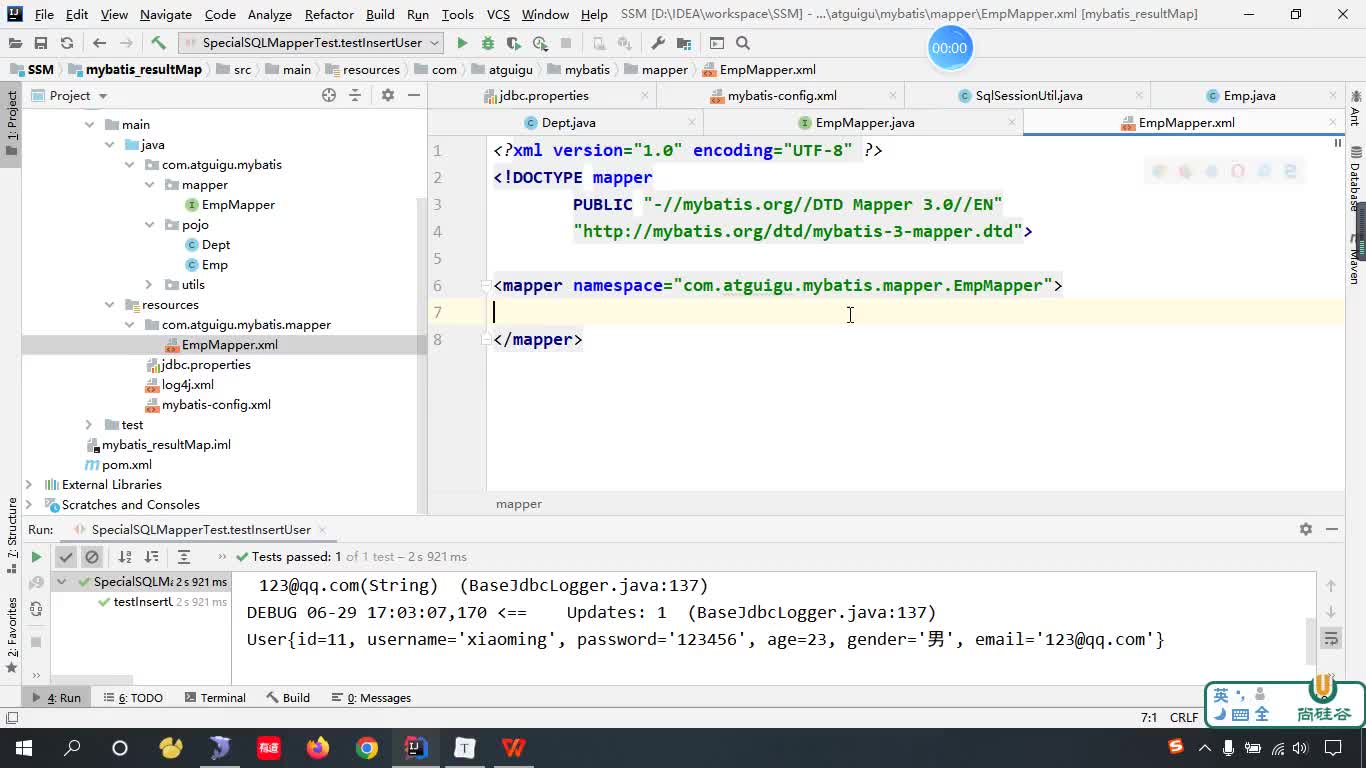Close the jdbc.properties tab
The width and height of the screenshot is (1366, 768).
coord(645,96)
